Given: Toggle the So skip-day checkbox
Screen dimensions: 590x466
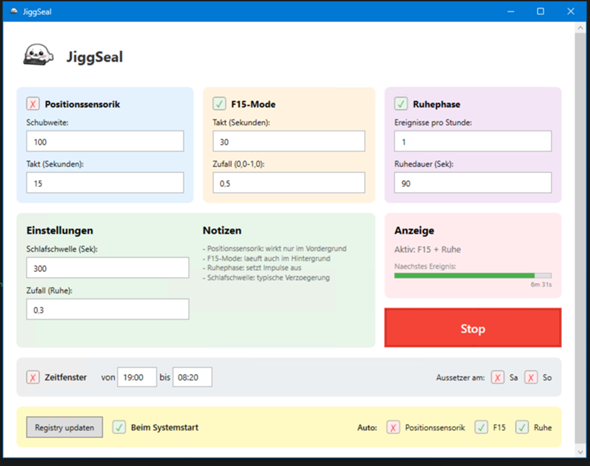Looking at the screenshot, I should 531,377.
